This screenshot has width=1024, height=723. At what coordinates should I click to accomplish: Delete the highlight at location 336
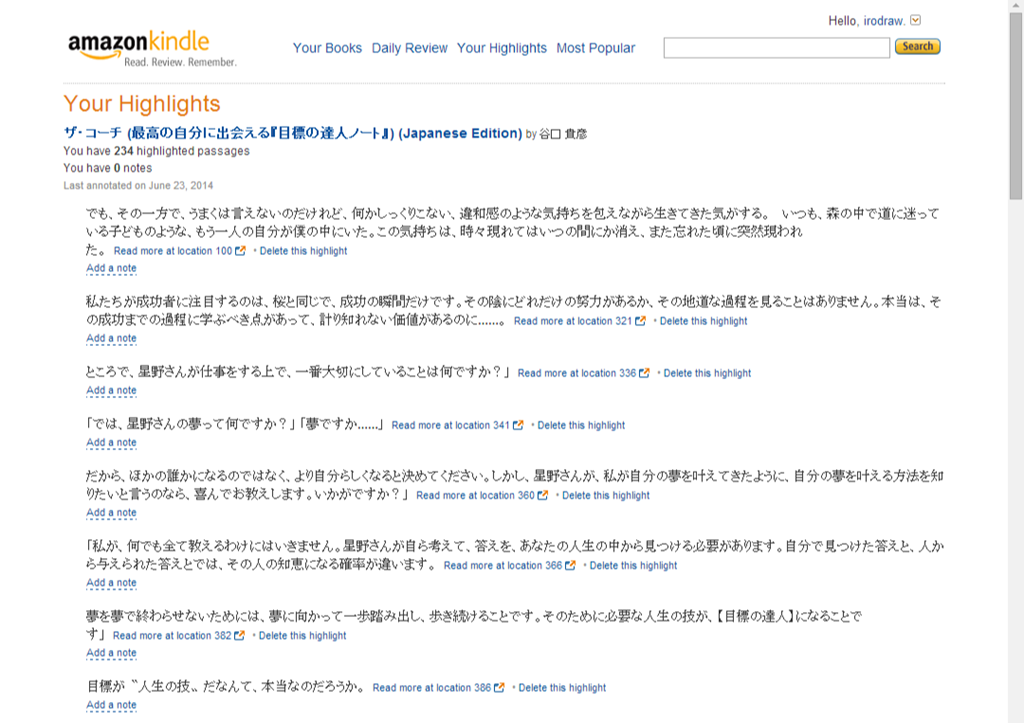click(x=707, y=373)
